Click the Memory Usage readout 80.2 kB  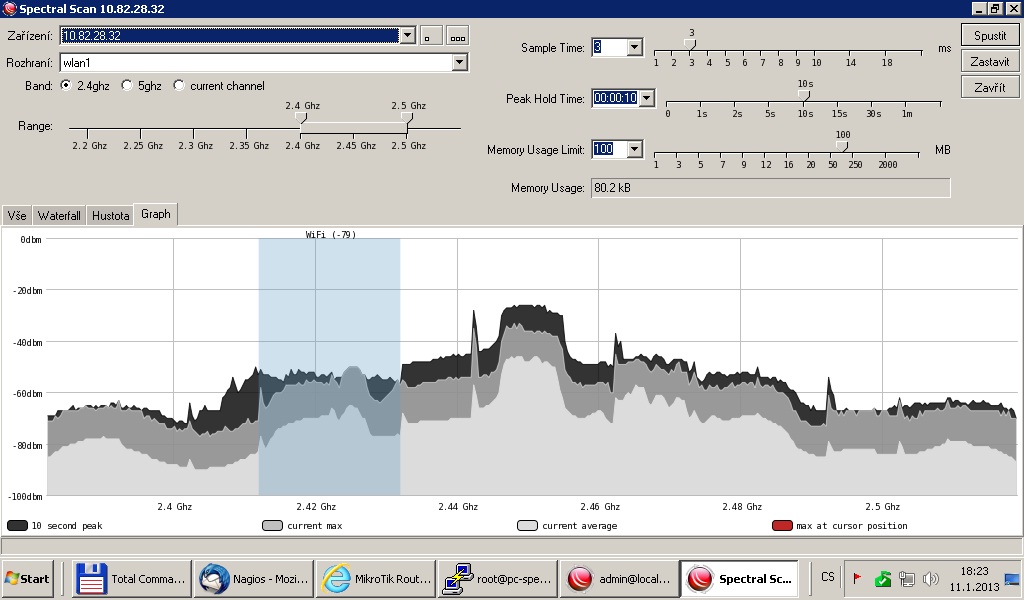(771, 188)
